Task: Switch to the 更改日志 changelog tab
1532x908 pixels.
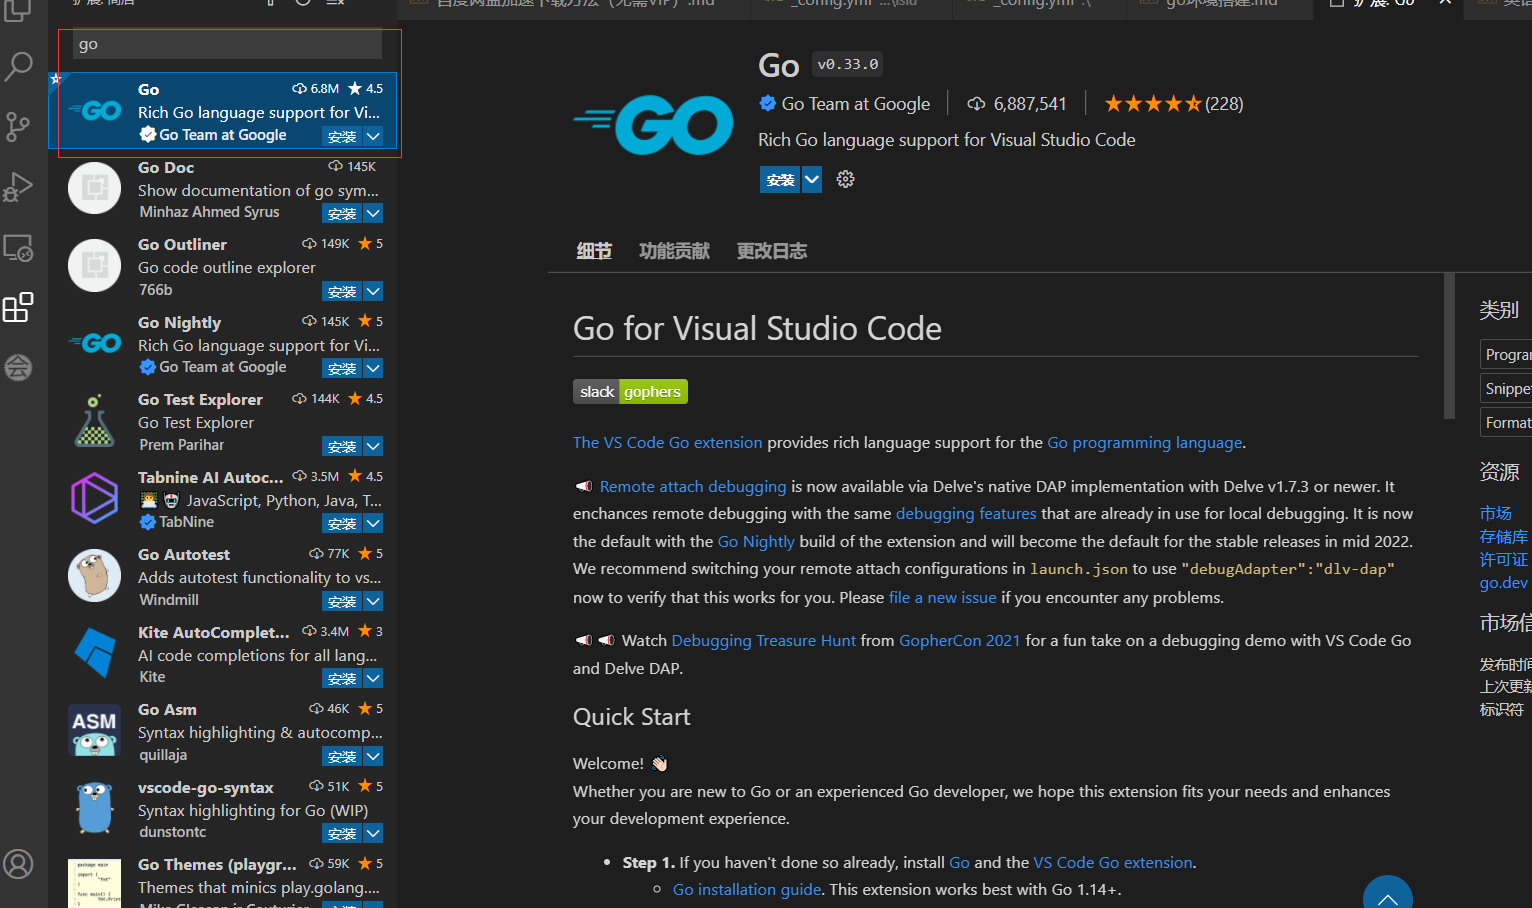Action: tap(772, 251)
